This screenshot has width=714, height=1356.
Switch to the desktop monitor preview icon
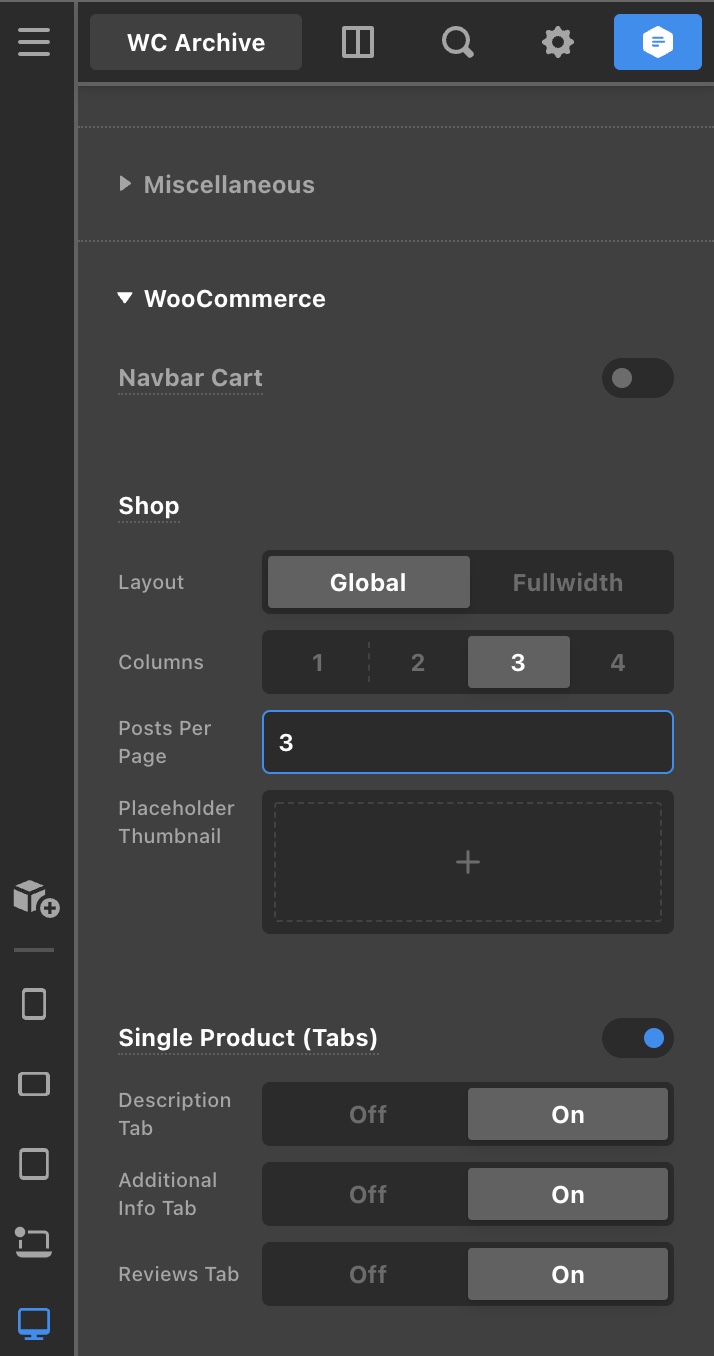[34, 1323]
